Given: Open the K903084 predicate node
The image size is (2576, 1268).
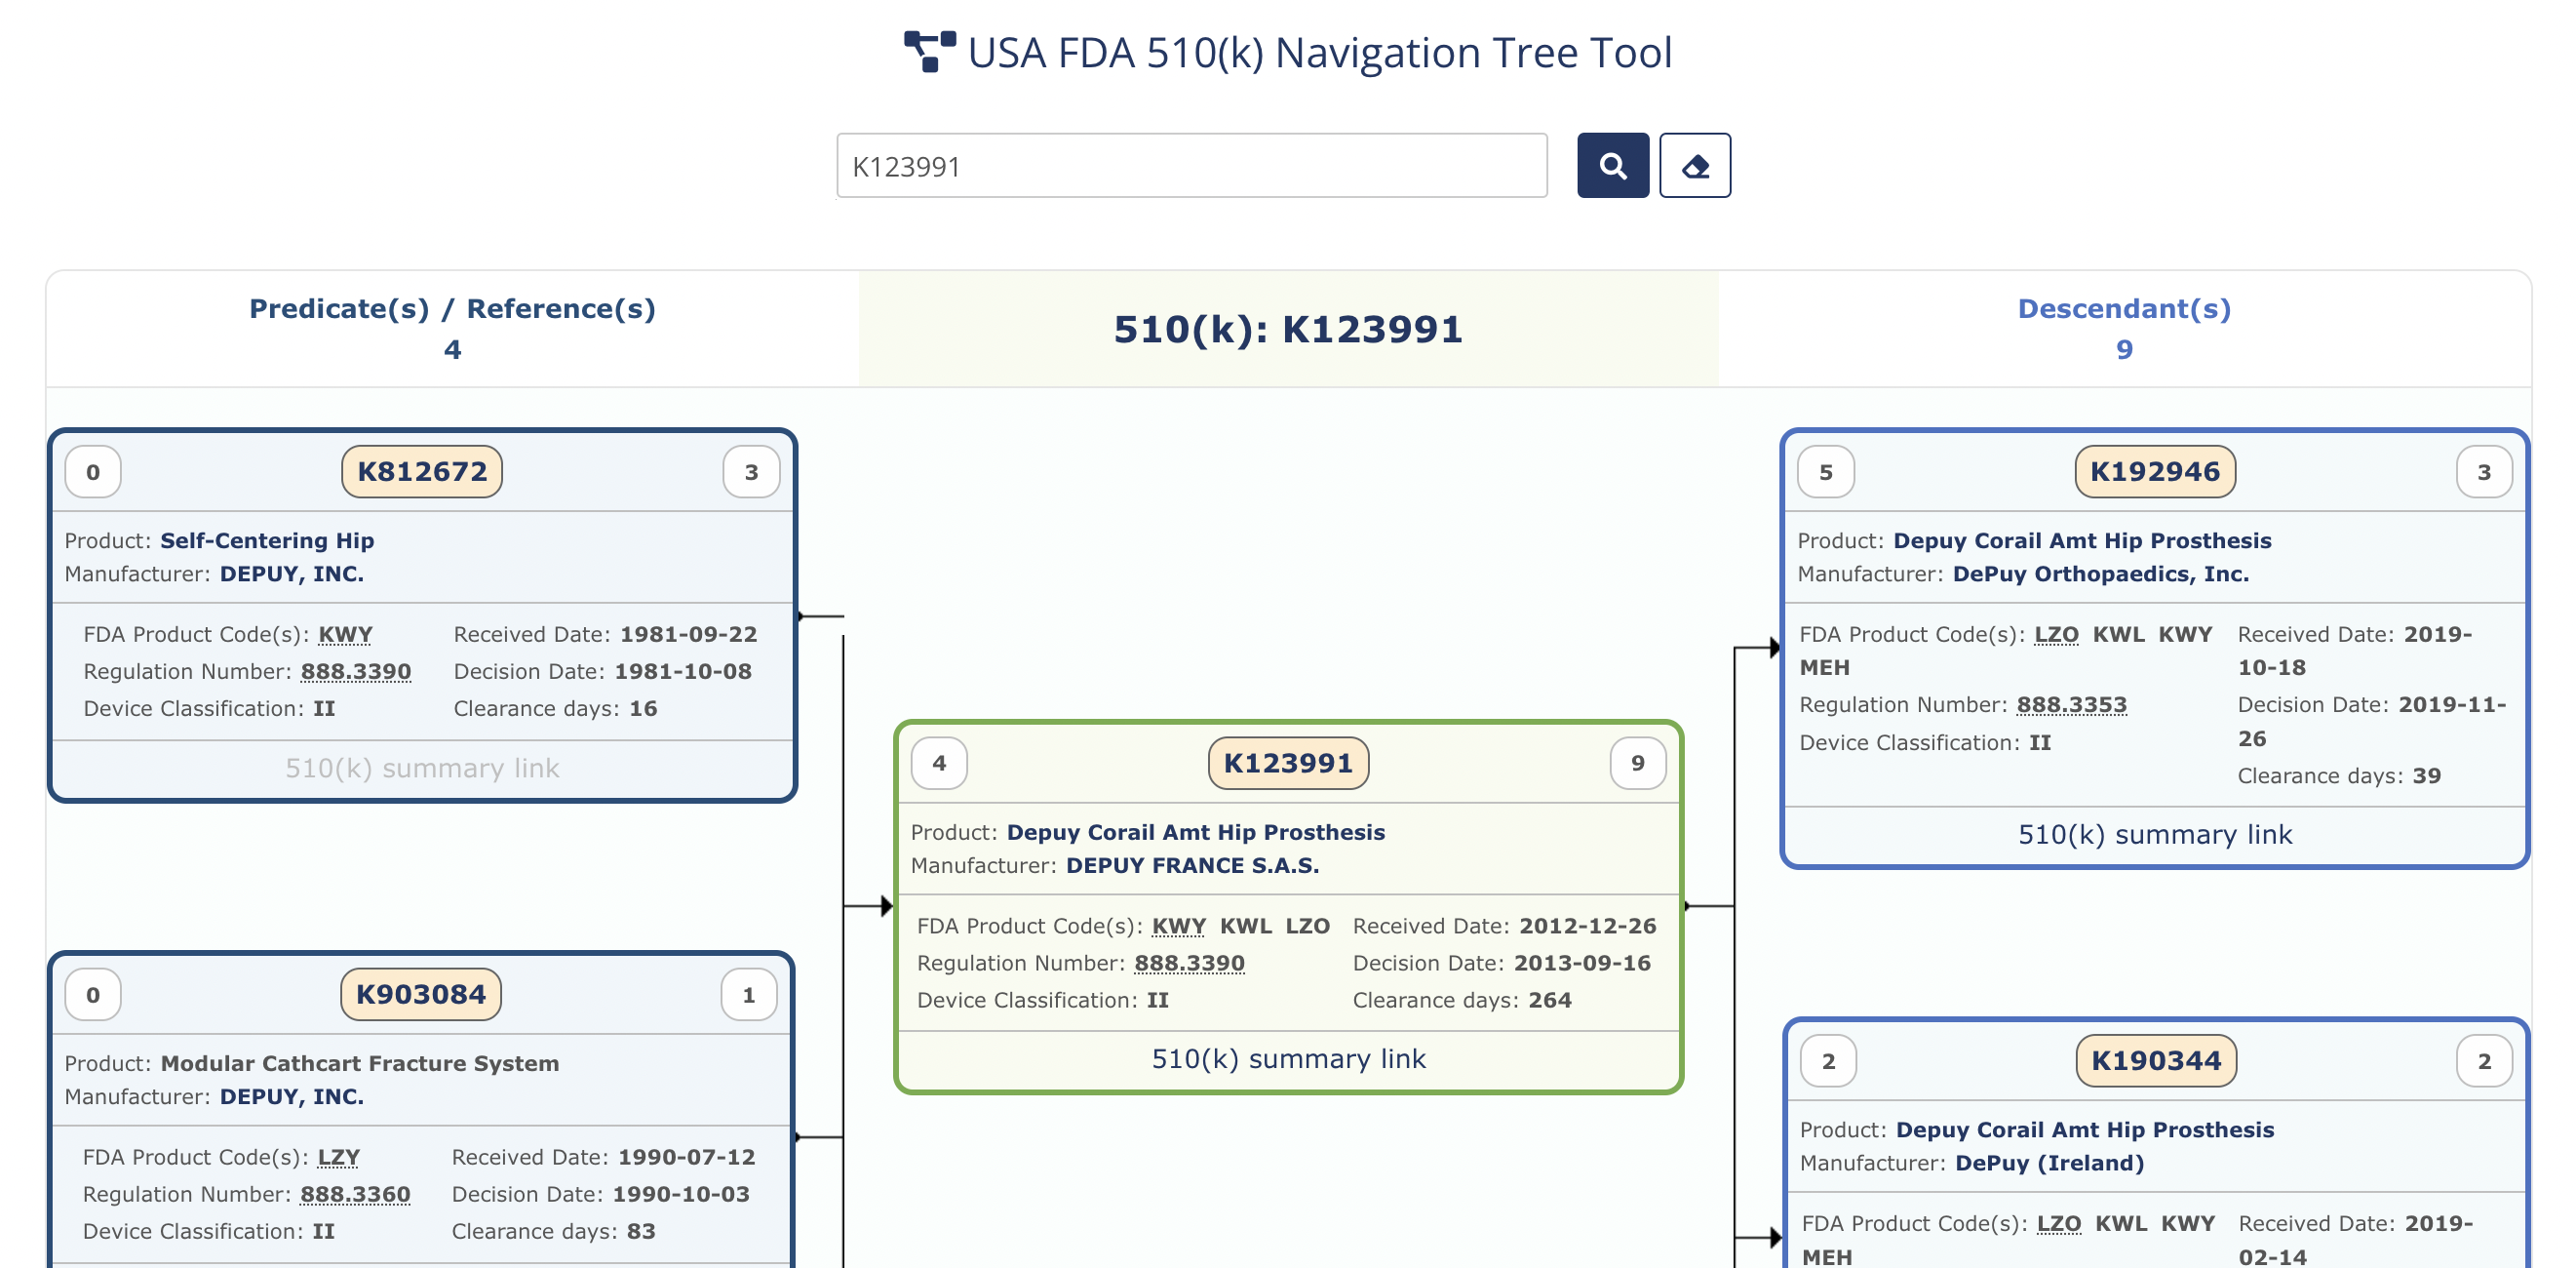Looking at the screenshot, I should coord(420,994).
